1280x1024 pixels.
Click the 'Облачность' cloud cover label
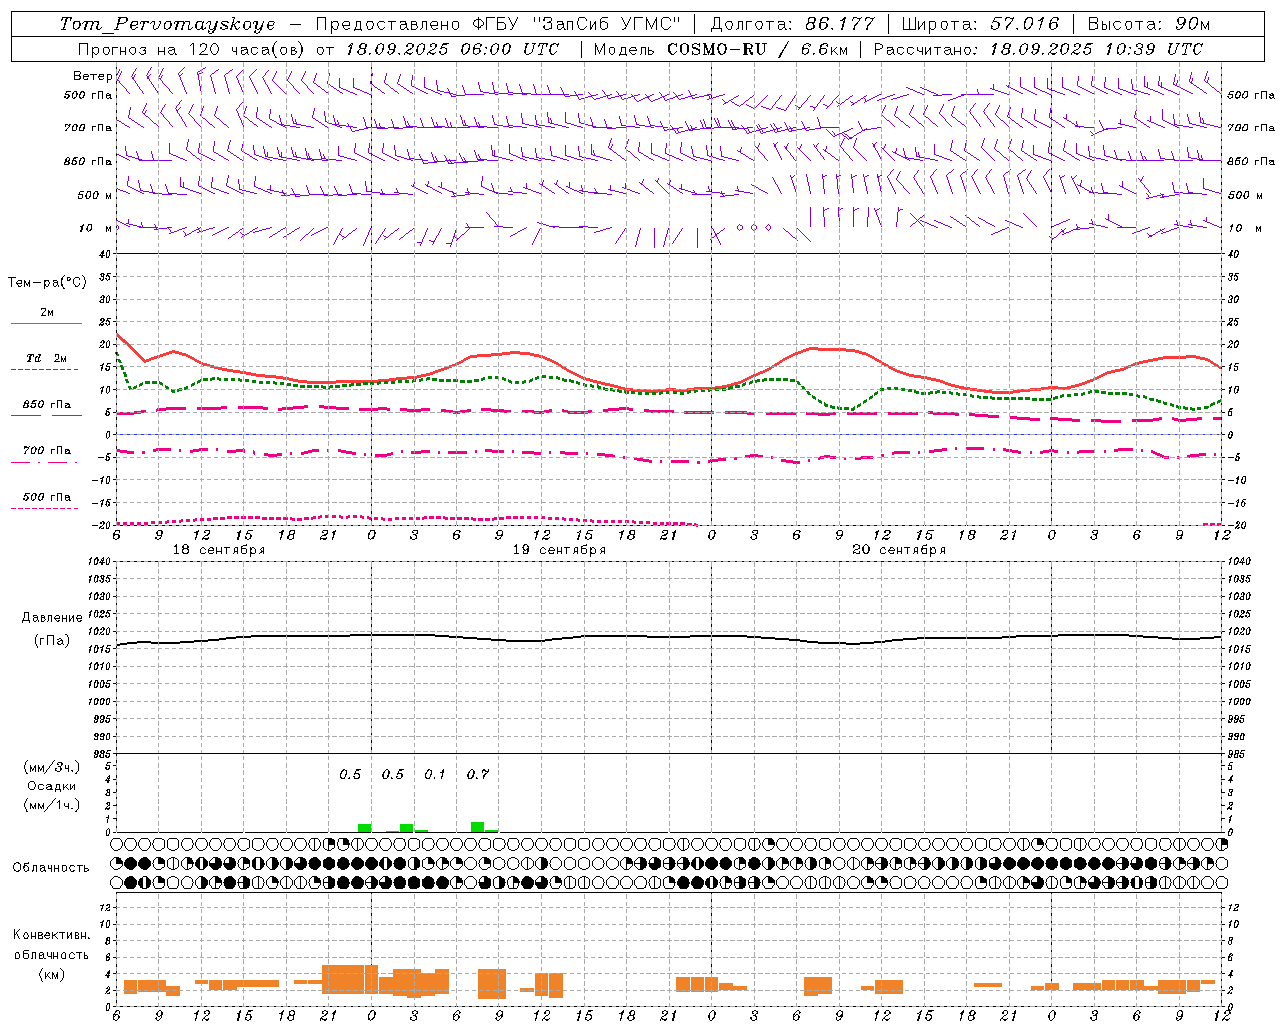tap(51, 867)
